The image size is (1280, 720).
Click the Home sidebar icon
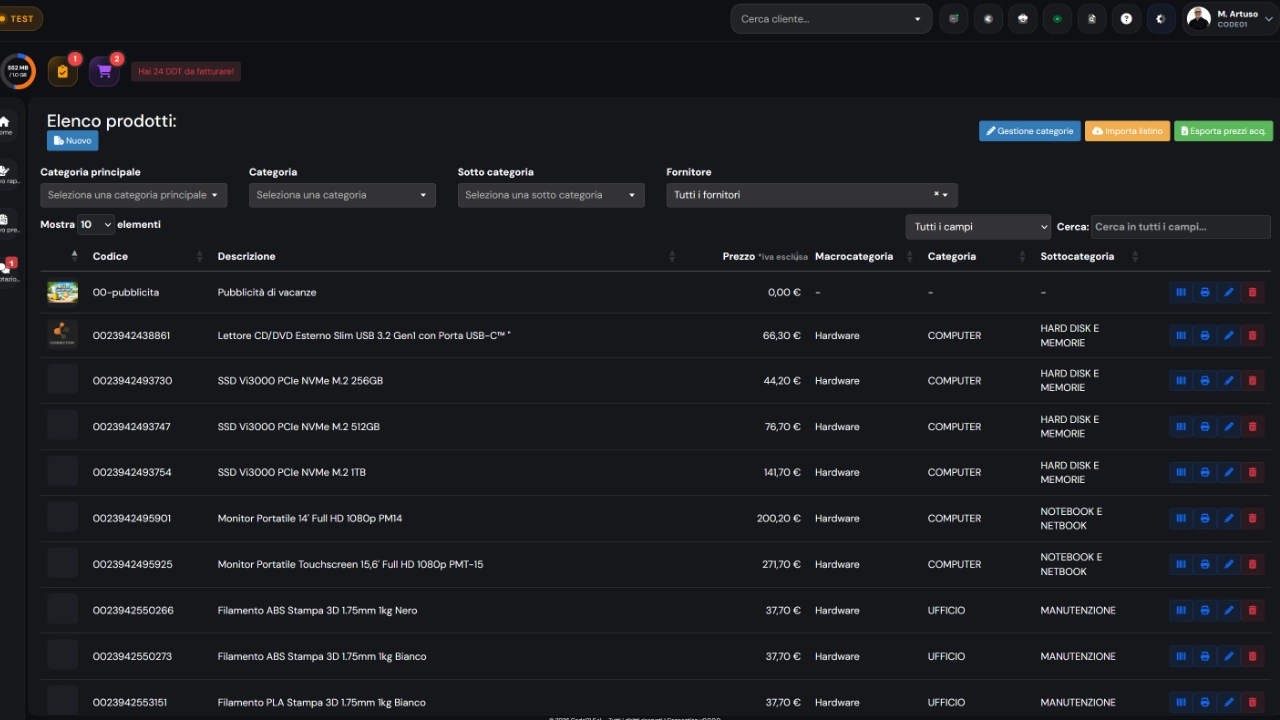[x=6, y=125]
